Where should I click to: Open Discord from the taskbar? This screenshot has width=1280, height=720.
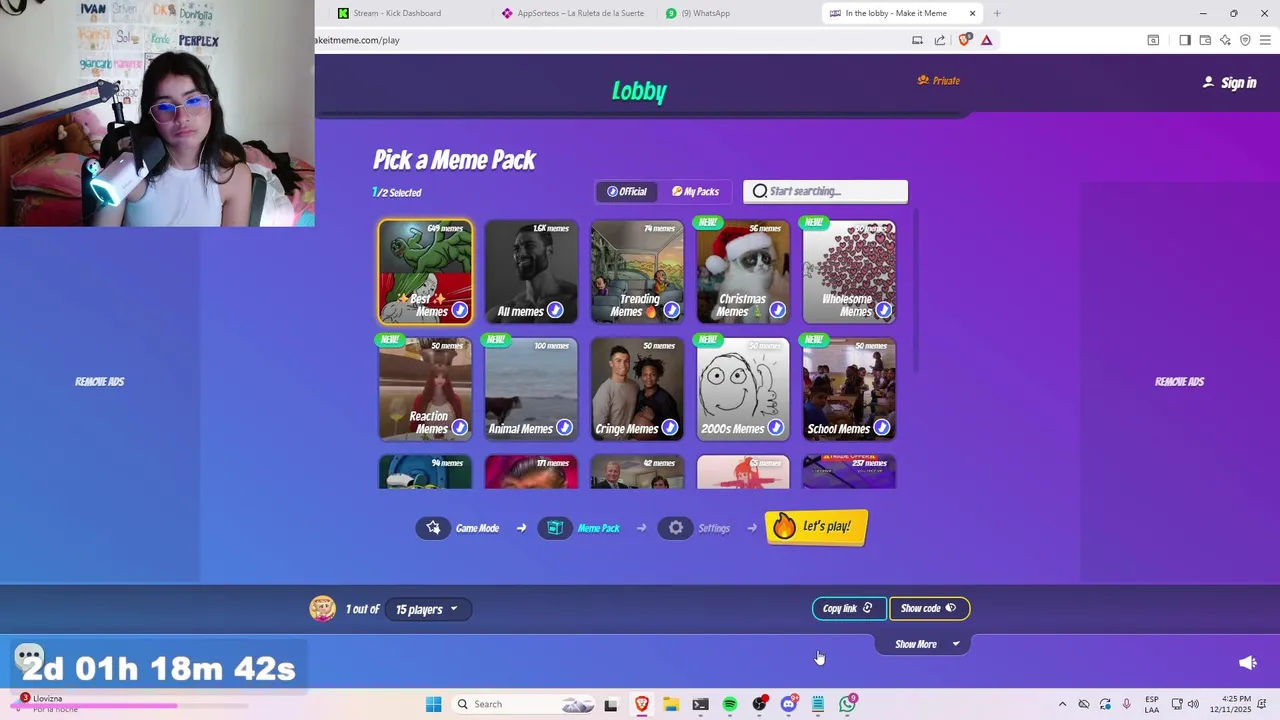point(788,704)
